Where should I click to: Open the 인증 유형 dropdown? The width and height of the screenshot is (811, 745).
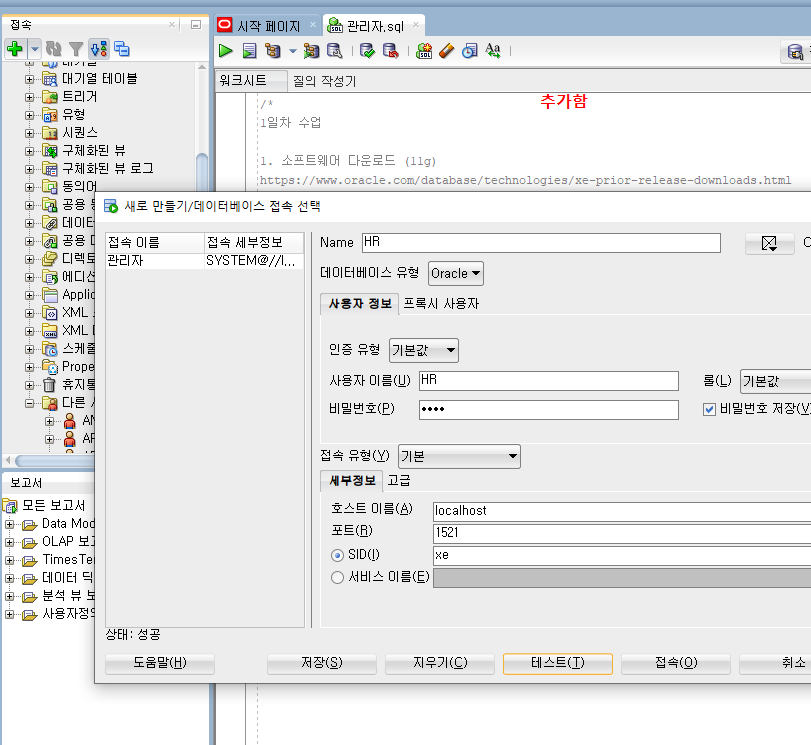424,351
